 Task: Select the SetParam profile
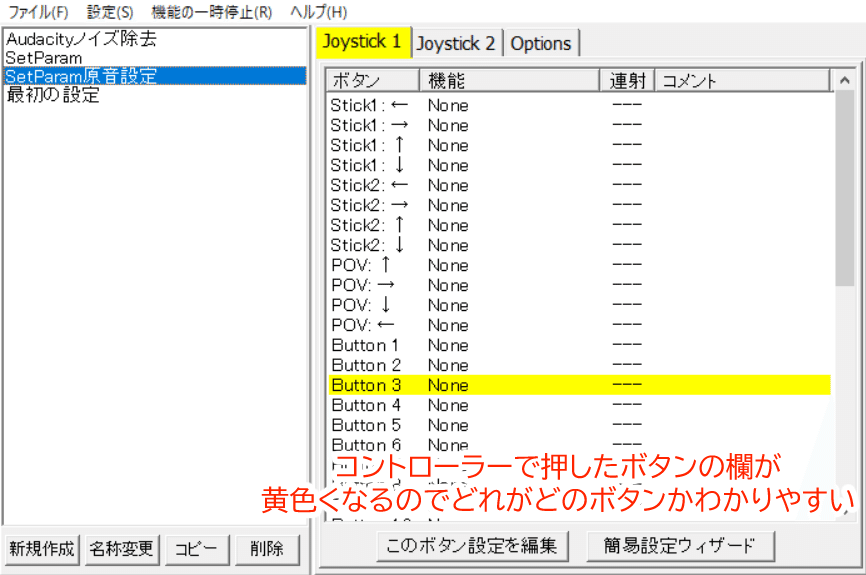(x=155, y=57)
